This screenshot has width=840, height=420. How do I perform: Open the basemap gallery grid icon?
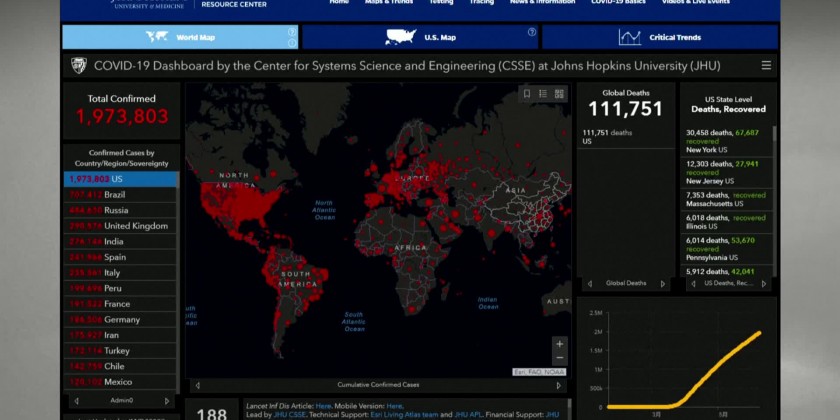pyautogui.click(x=559, y=94)
